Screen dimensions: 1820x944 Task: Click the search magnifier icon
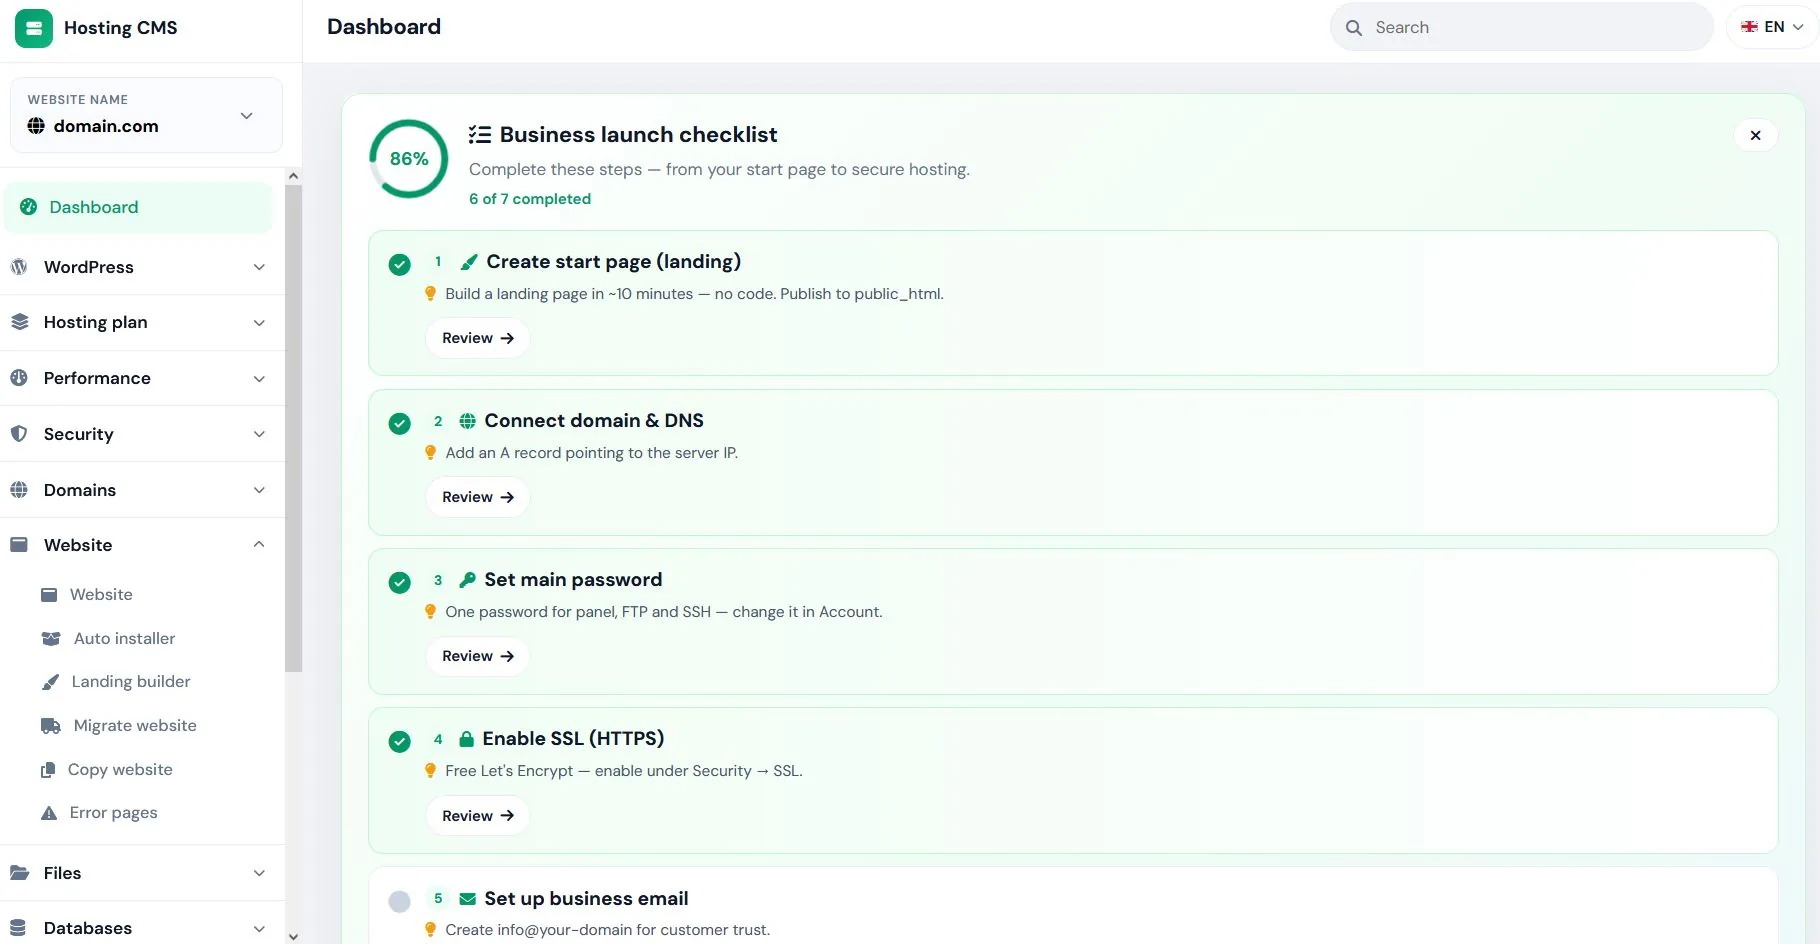pos(1354,28)
